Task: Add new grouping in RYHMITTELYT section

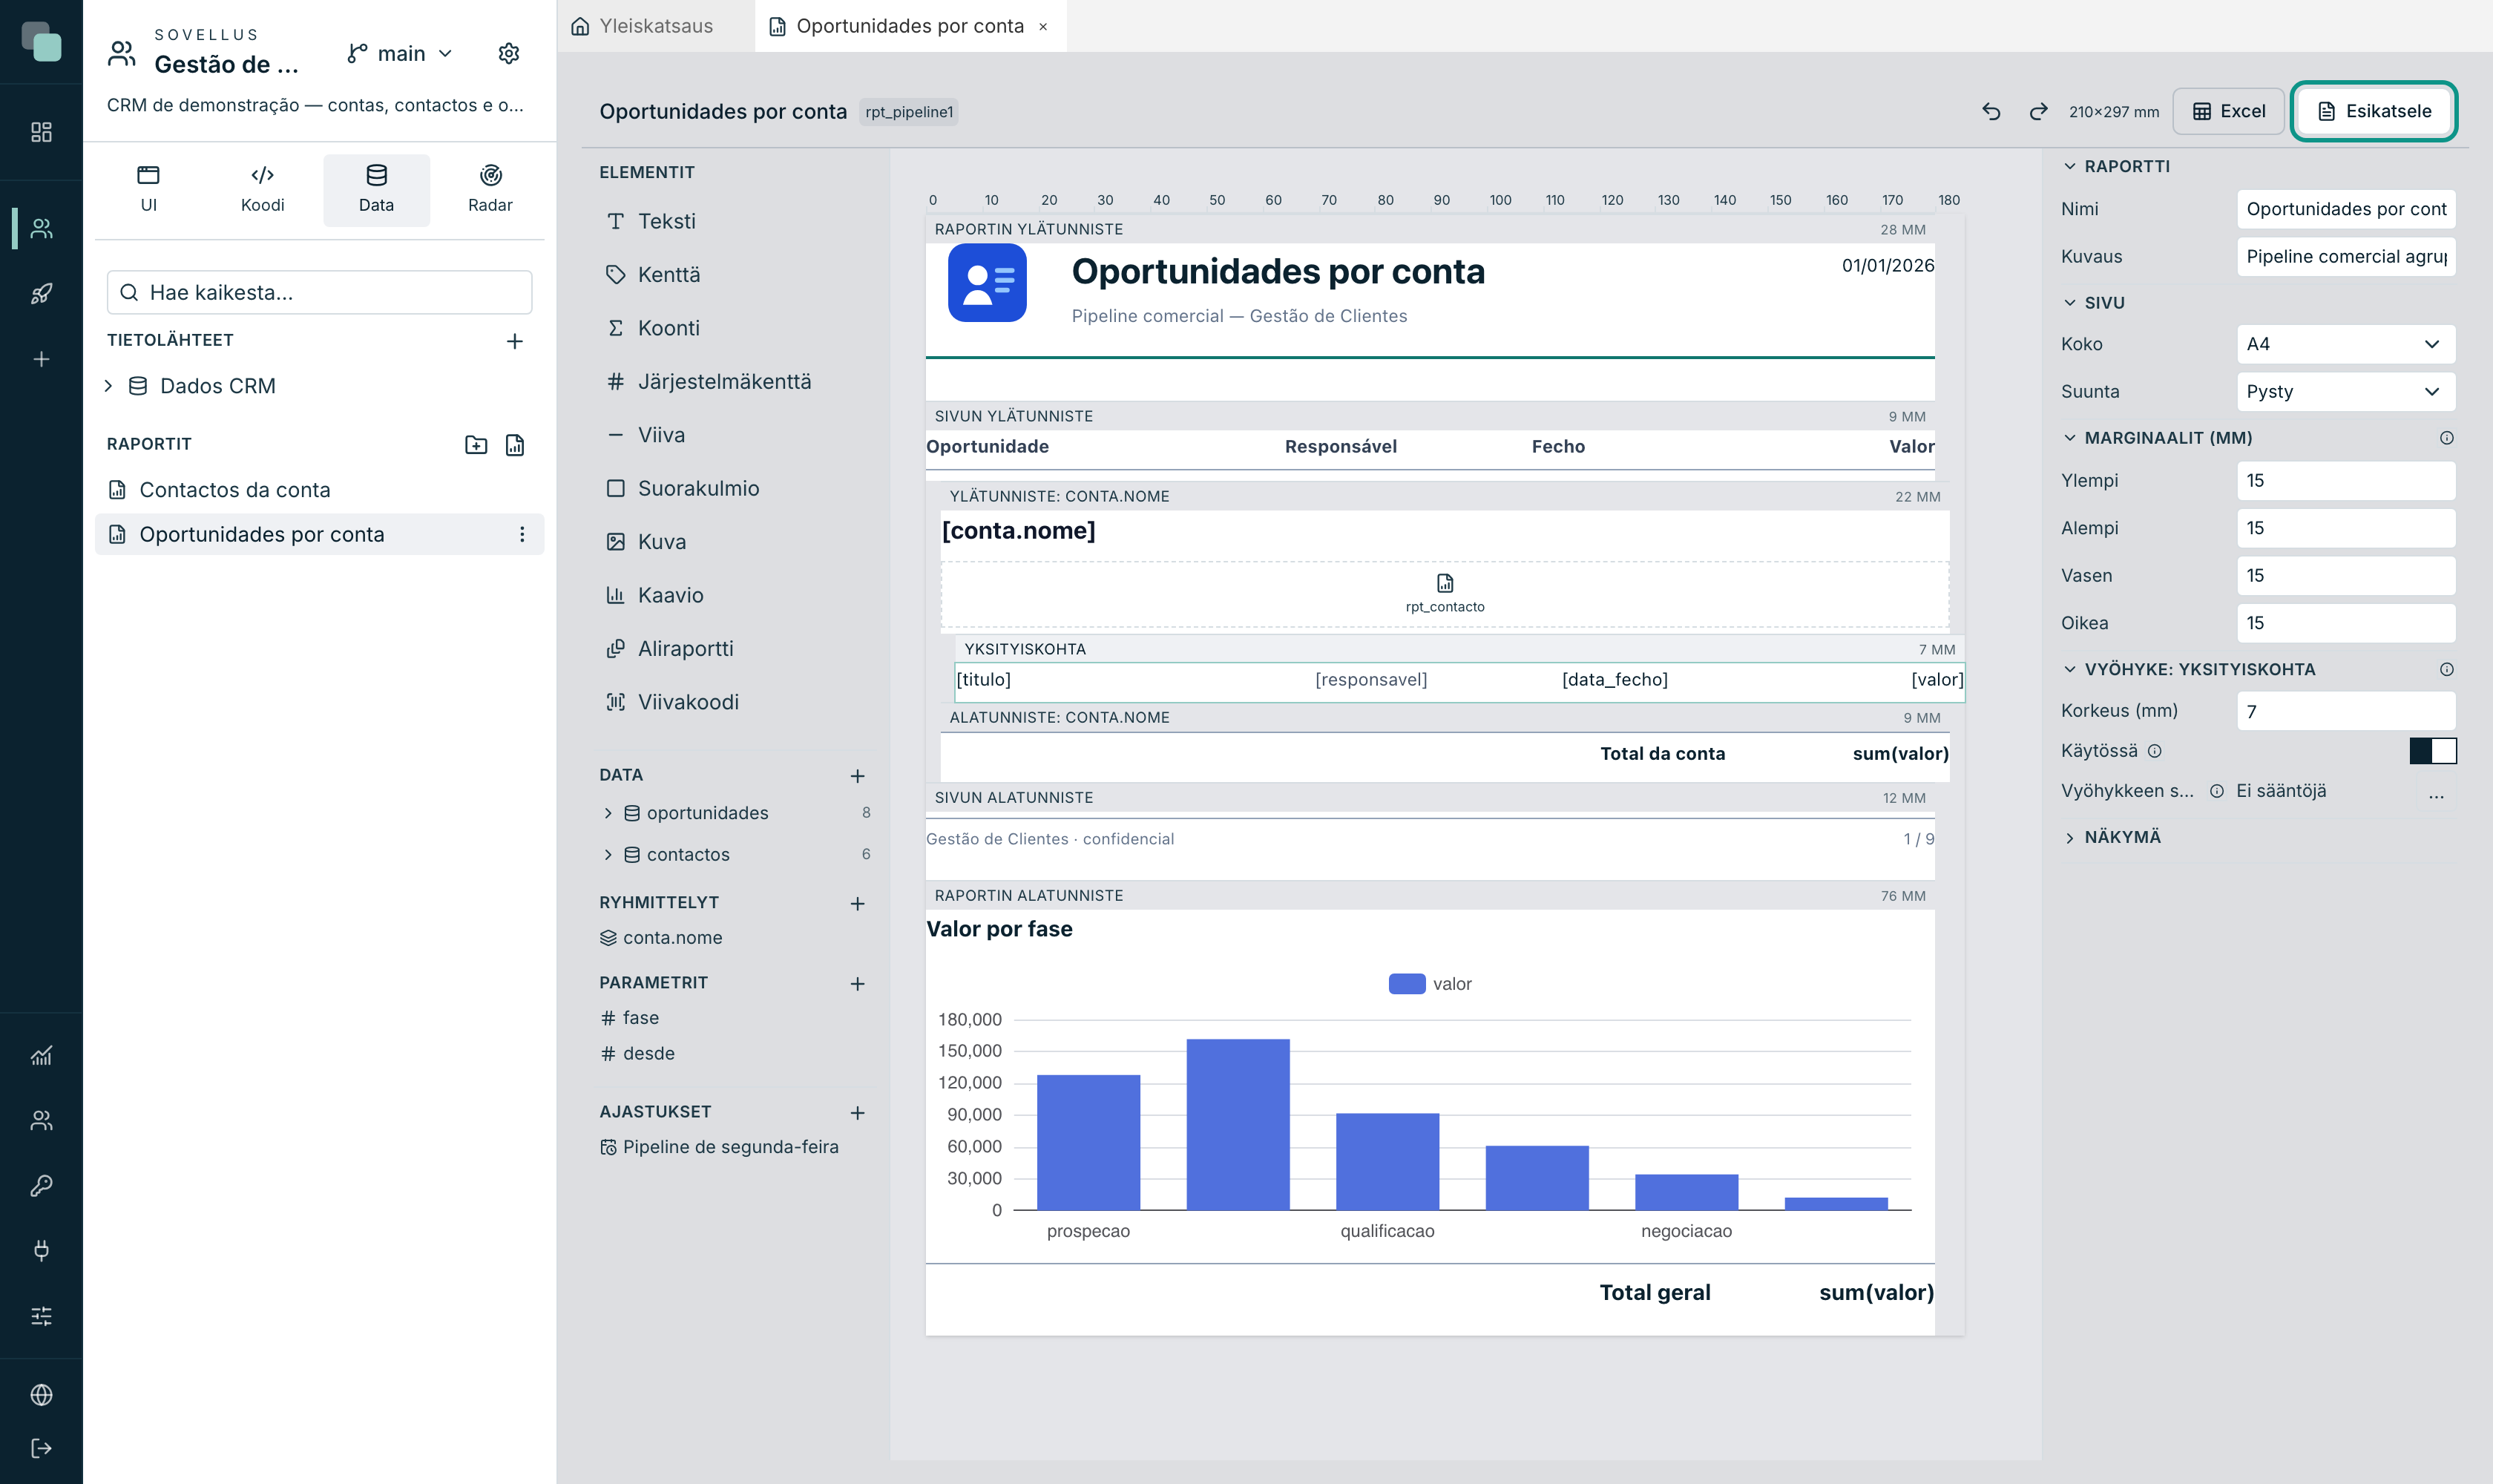Action: coord(858,903)
